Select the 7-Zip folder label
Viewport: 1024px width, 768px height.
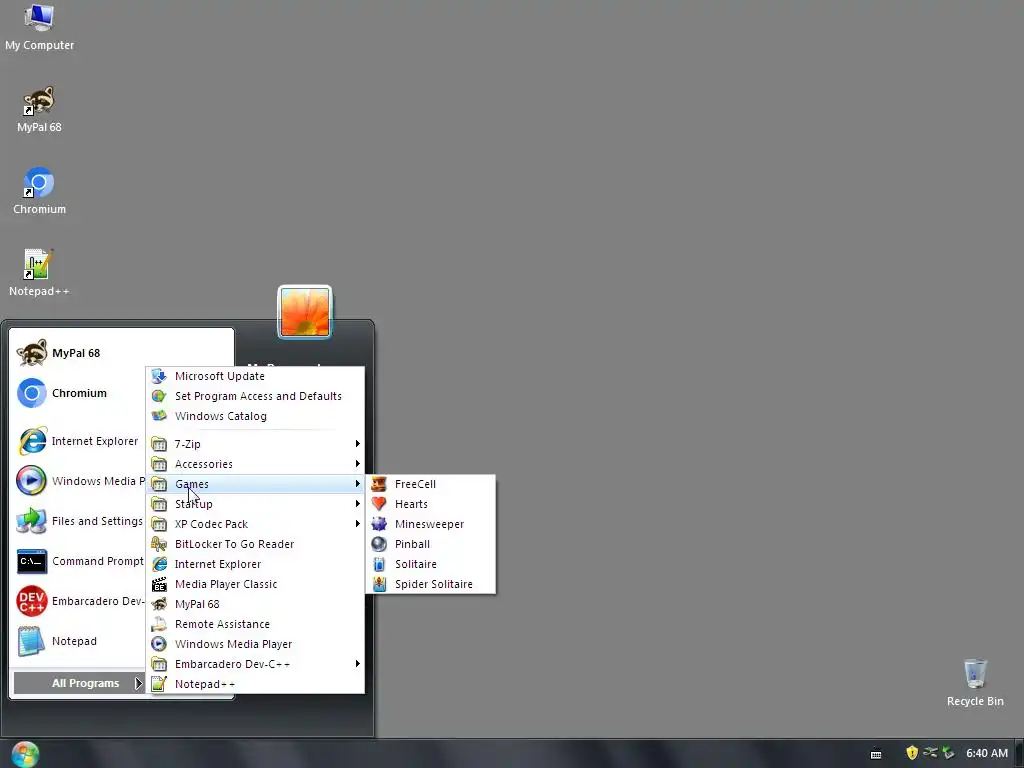tap(187, 444)
